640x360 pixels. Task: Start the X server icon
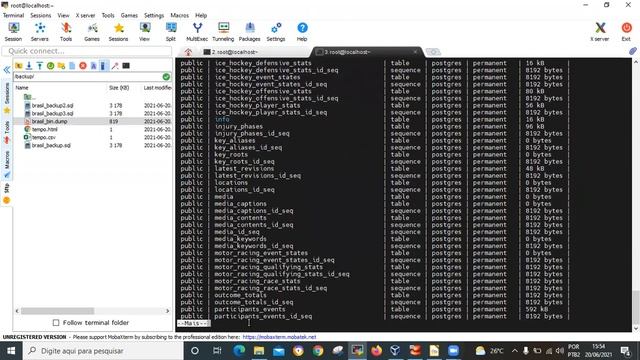[600, 32]
